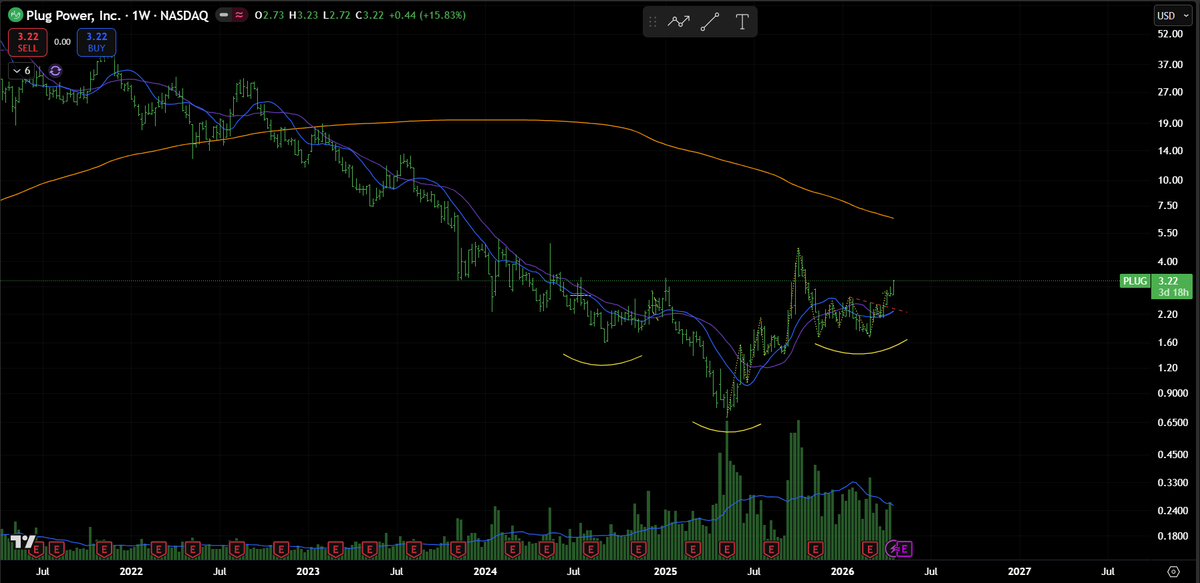Click the Plug Power, Inc. symbol title
This screenshot has width=1200, height=583.
[x=75, y=16]
